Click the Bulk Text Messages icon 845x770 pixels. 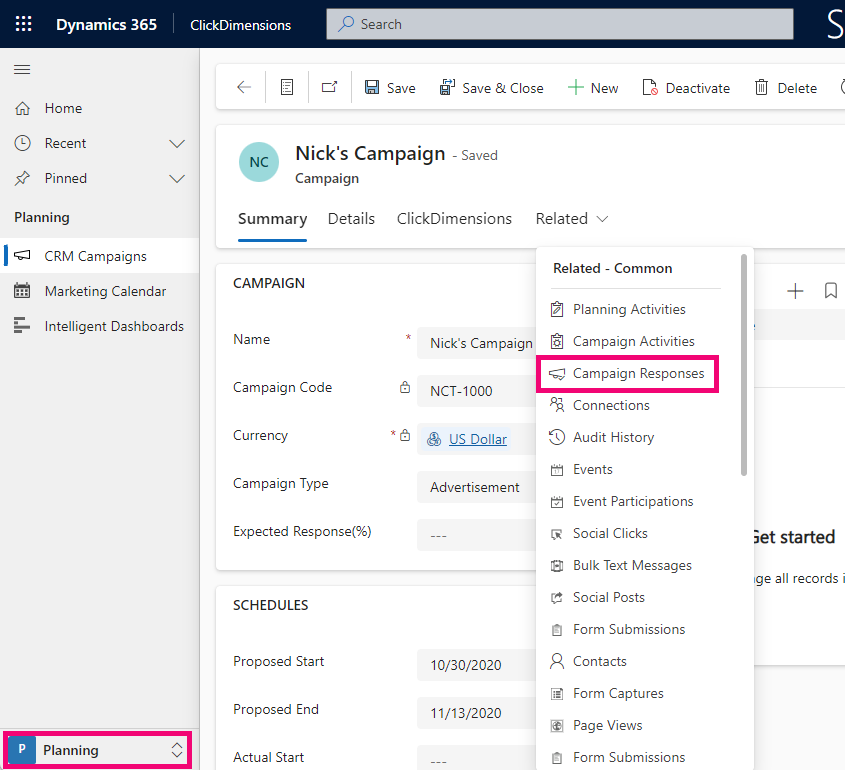click(557, 566)
